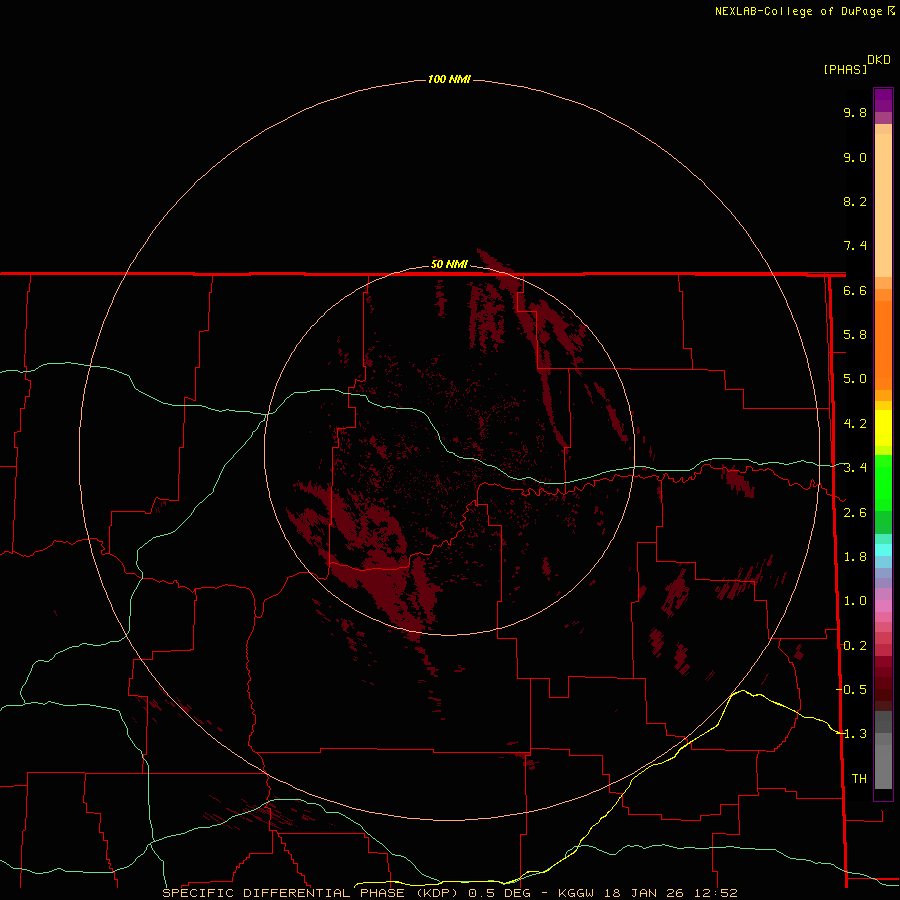Pick the pink segment of the color bar
The height and width of the screenshot is (900, 900).
[883, 606]
